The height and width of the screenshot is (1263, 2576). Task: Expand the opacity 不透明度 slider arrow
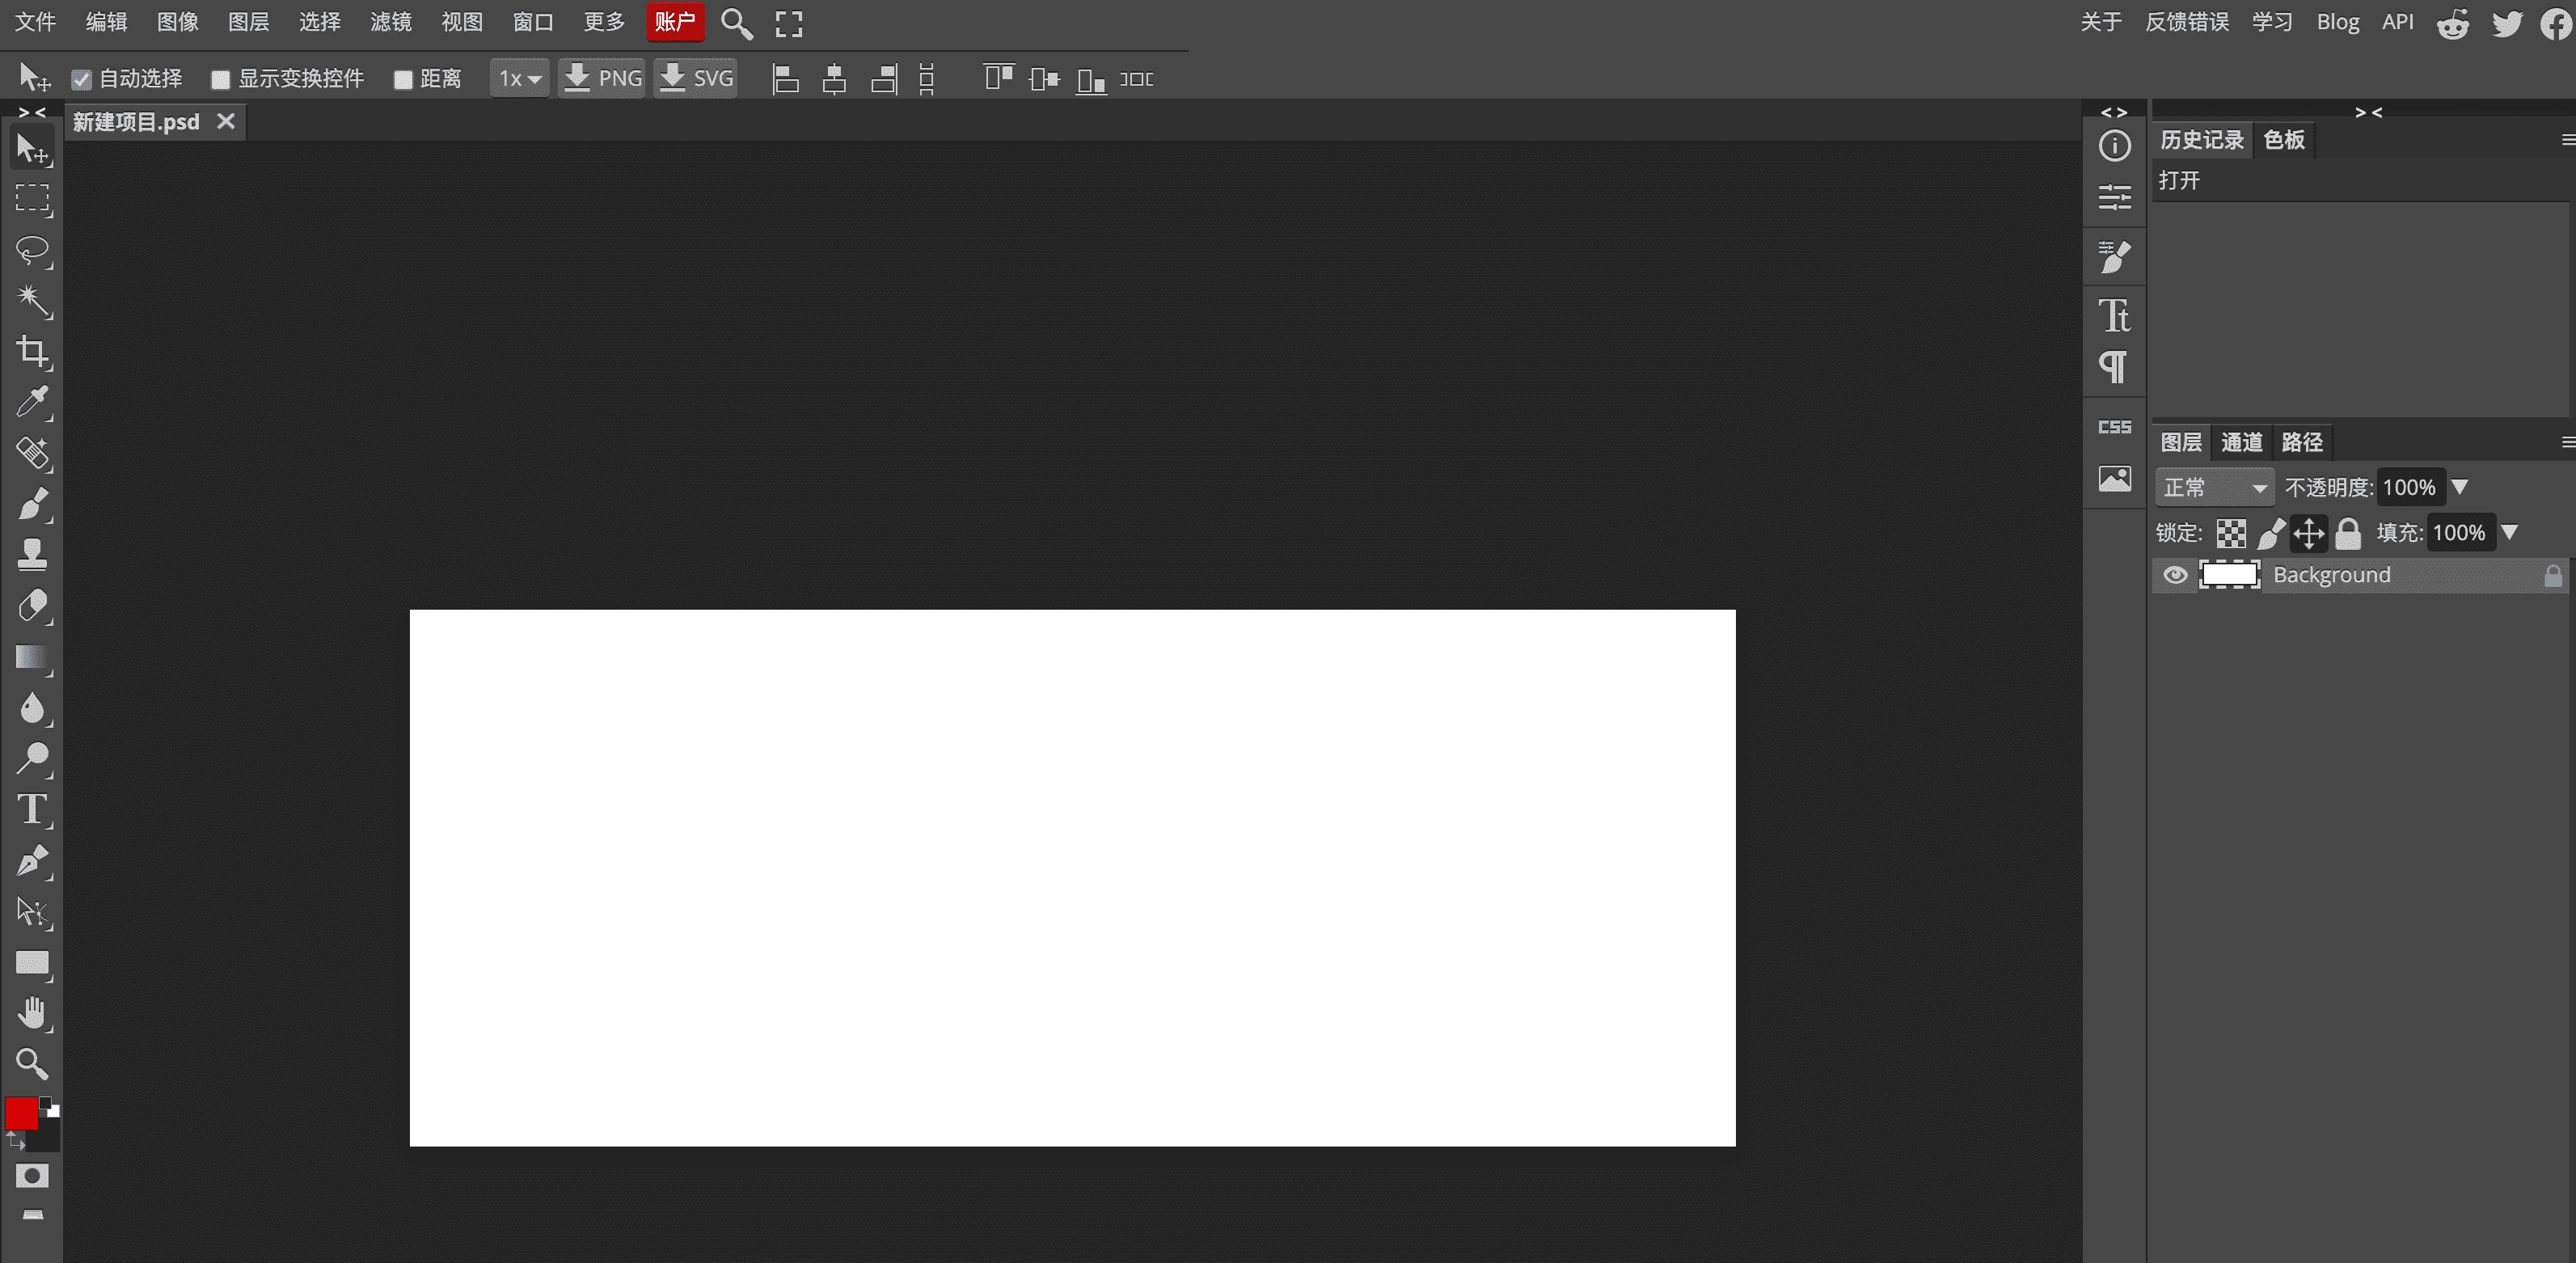tap(2460, 487)
